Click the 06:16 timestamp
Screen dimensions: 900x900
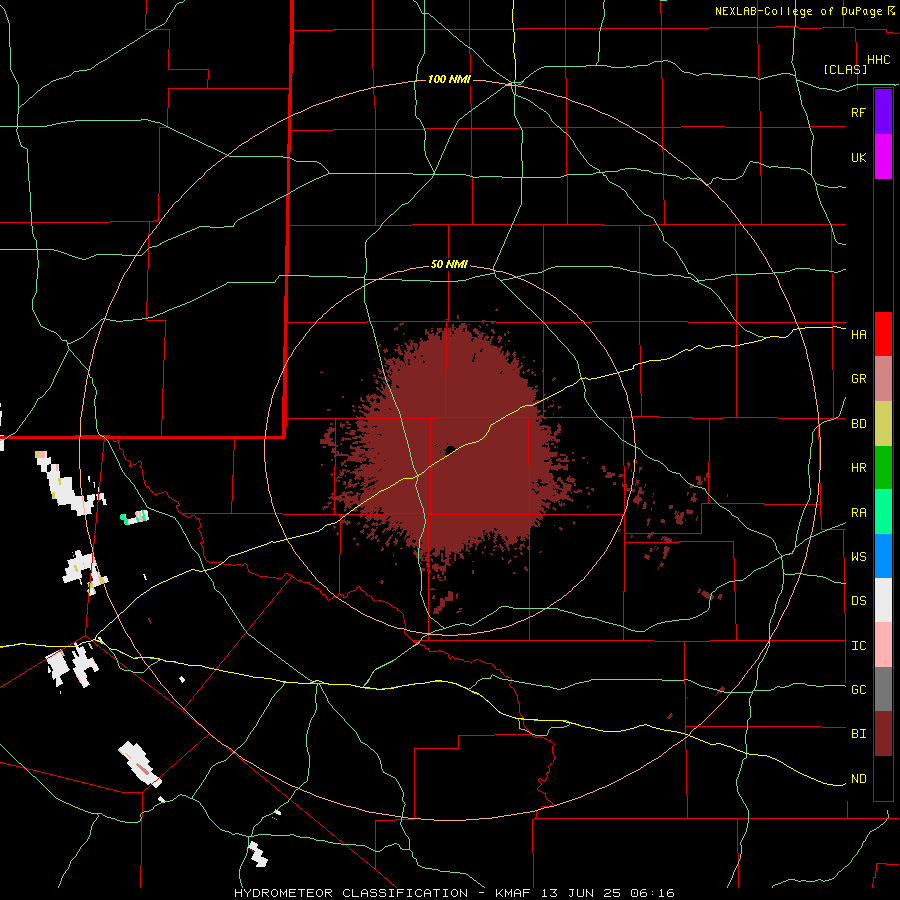(651, 893)
